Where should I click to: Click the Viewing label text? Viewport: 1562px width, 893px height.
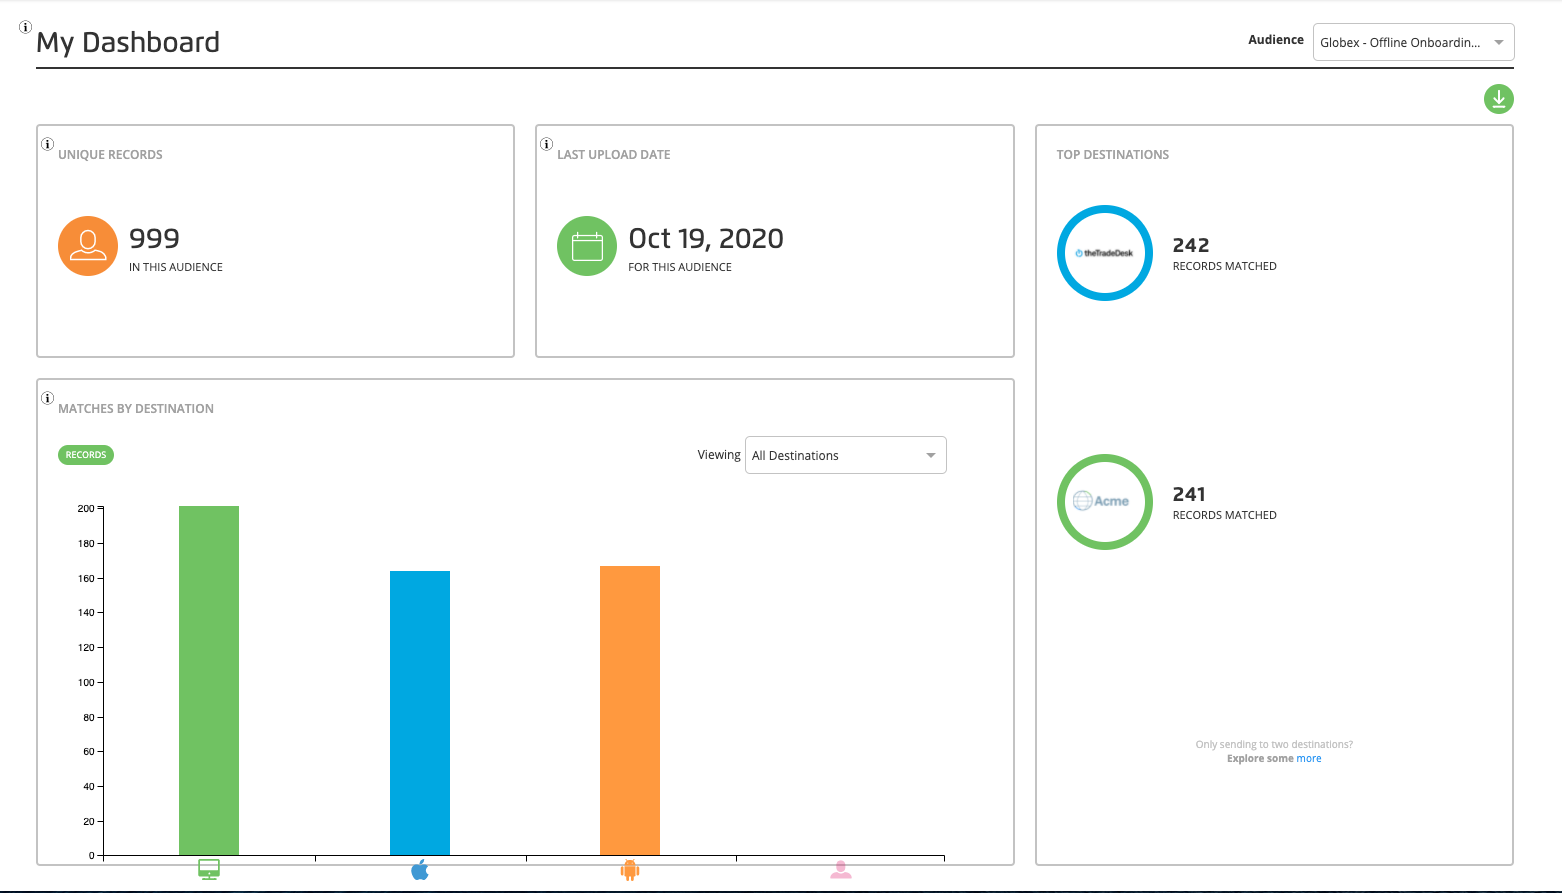coord(719,455)
